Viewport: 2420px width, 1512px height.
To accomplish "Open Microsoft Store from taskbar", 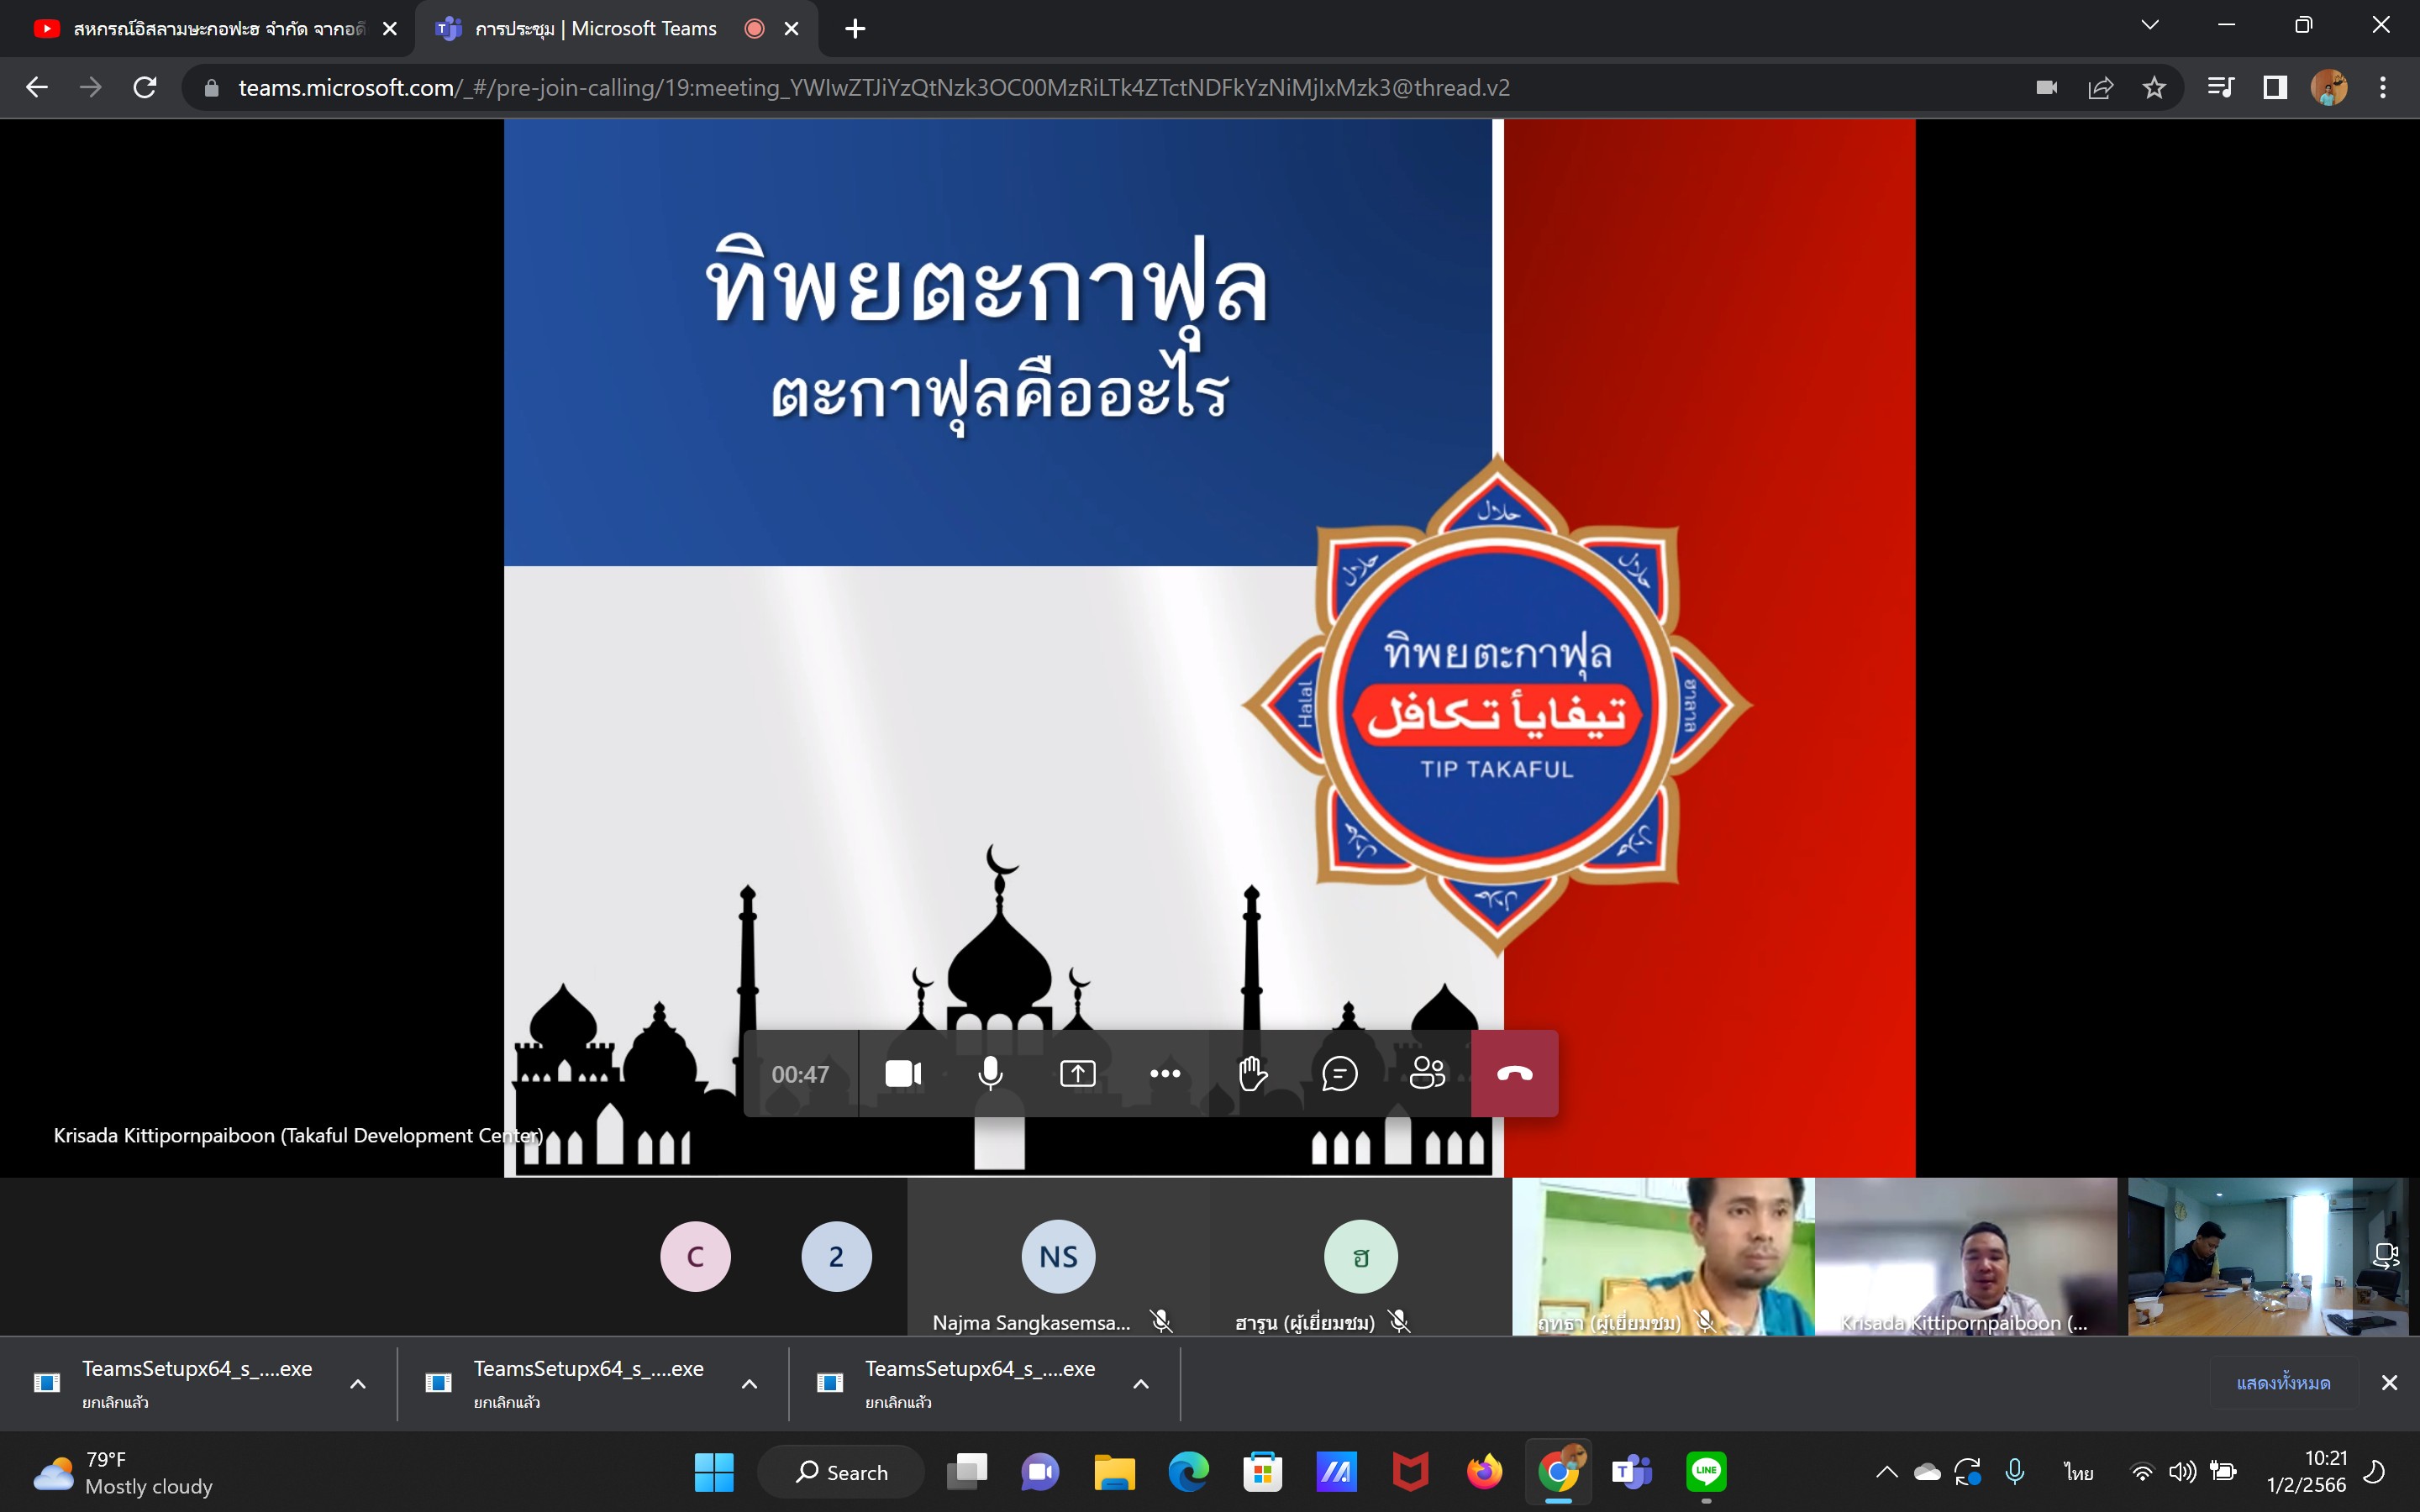I will point(1262,1472).
